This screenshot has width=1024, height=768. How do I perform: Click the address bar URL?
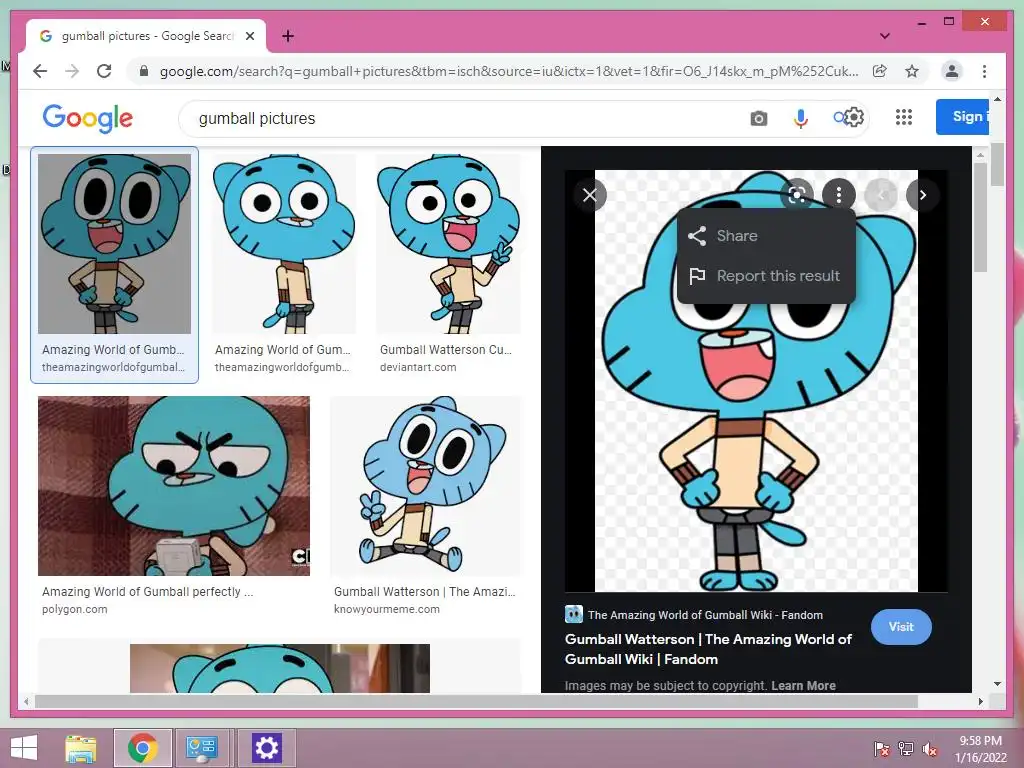click(x=509, y=71)
